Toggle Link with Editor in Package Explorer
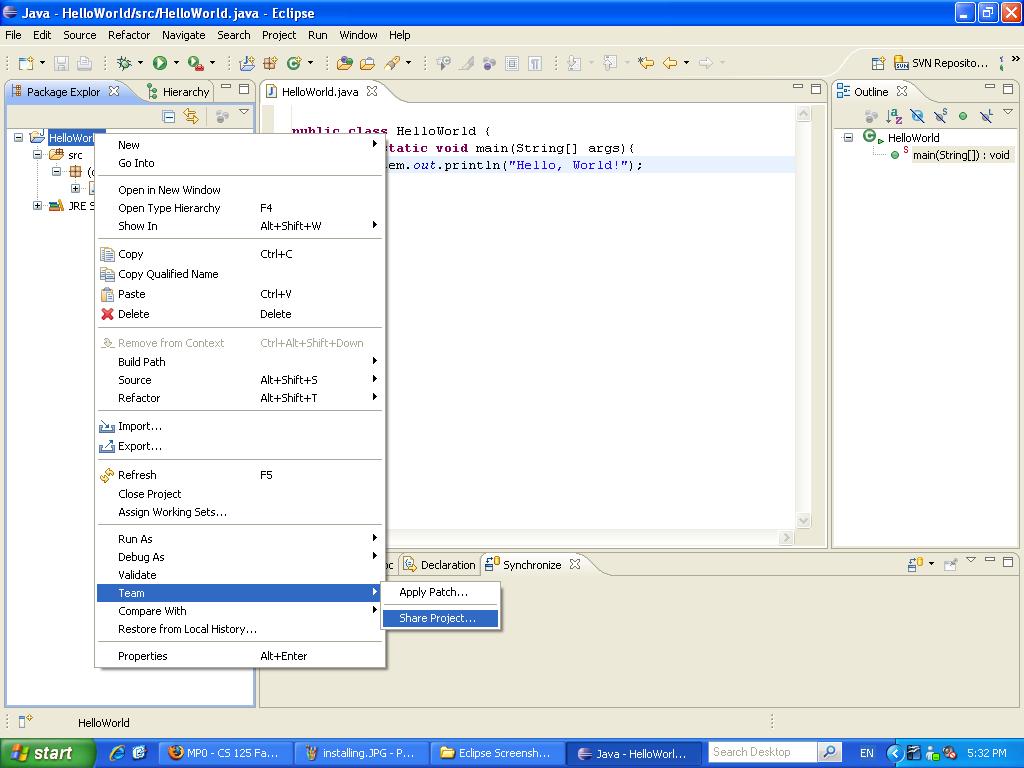The width and height of the screenshot is (1024, 768). click(191, 117)
